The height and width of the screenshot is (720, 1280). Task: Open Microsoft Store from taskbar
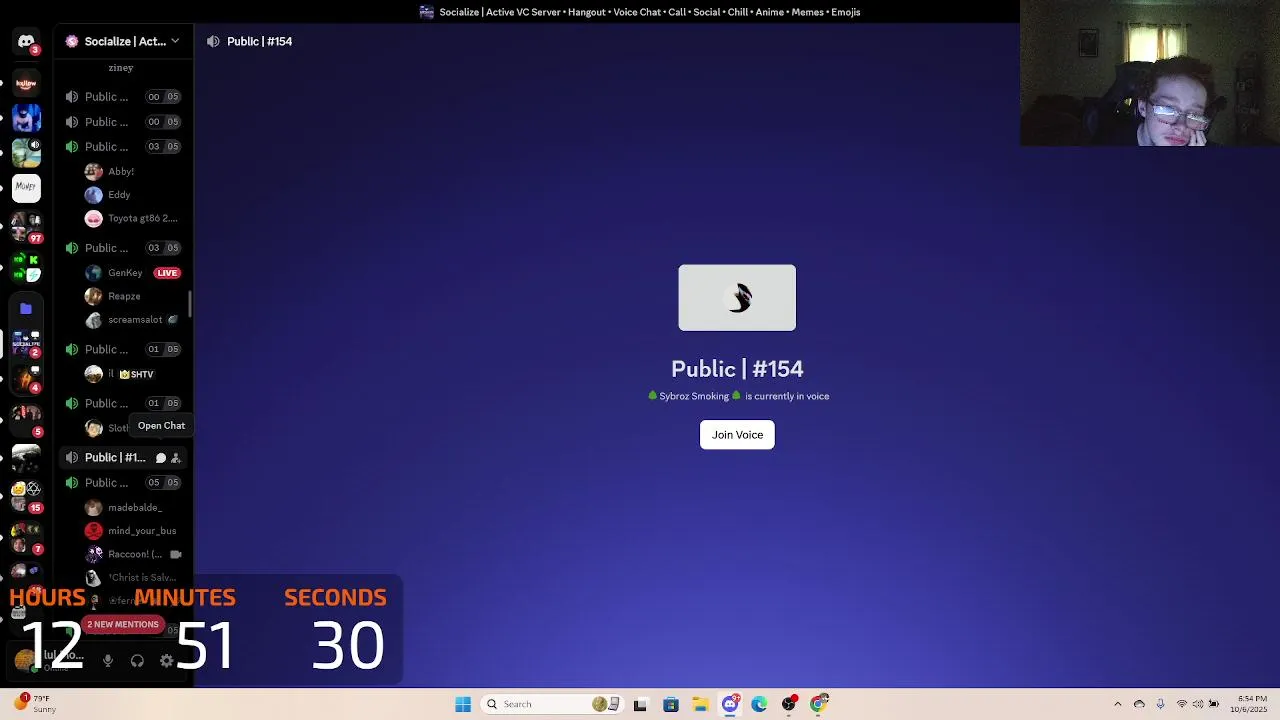point(671,704)
